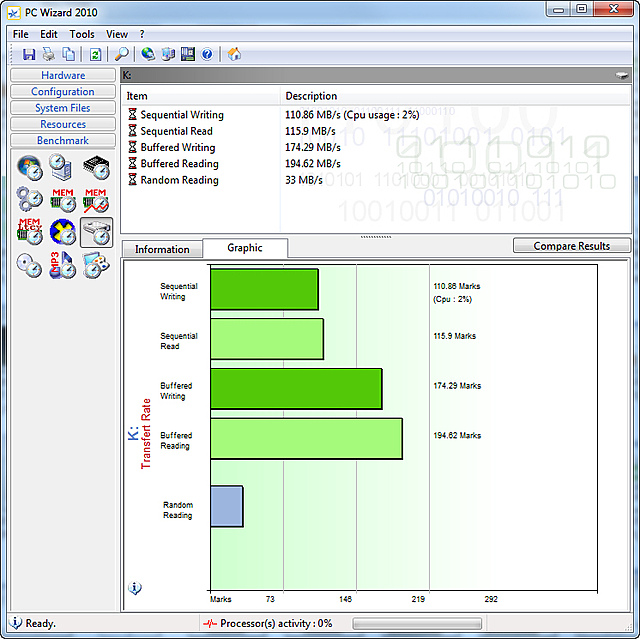Click the networked computers toolbar icon
Image resolution: width=640 pixels, height=639 pixels.
(168, 54)
